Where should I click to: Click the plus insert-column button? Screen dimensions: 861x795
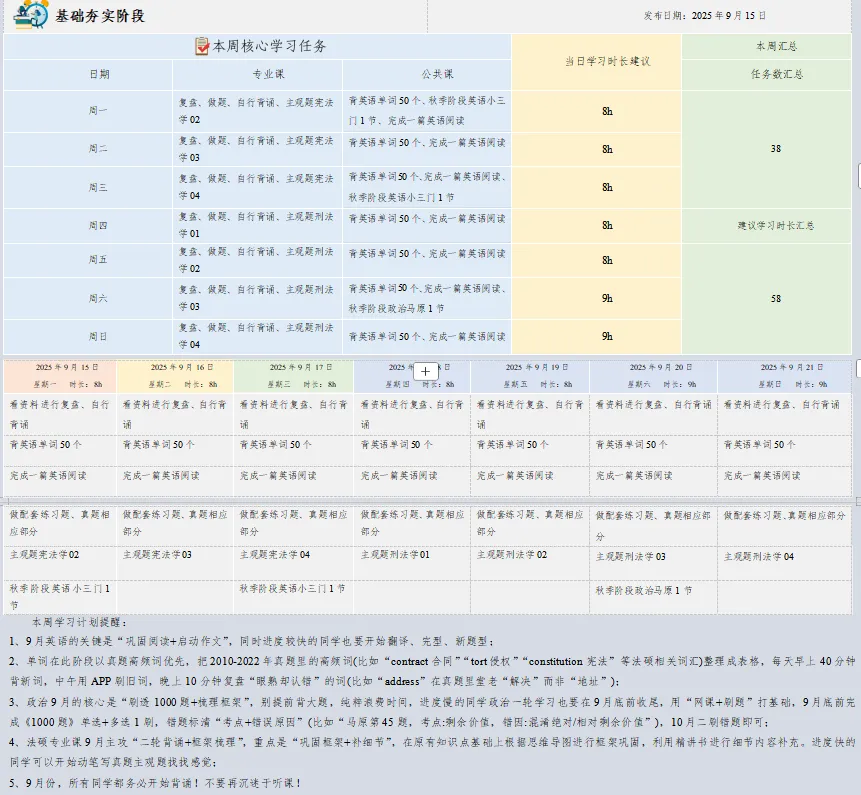(x=426, y=372)
